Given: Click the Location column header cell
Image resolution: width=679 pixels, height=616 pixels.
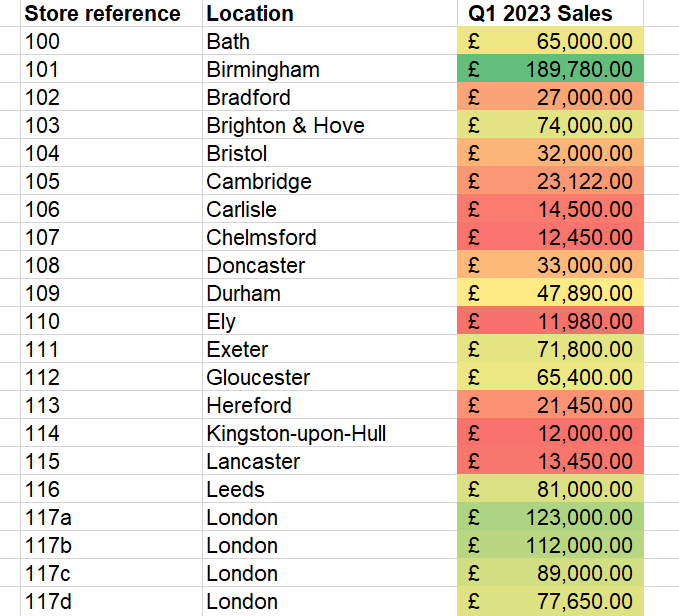Looking at the screenshot, I should [250, 14].
